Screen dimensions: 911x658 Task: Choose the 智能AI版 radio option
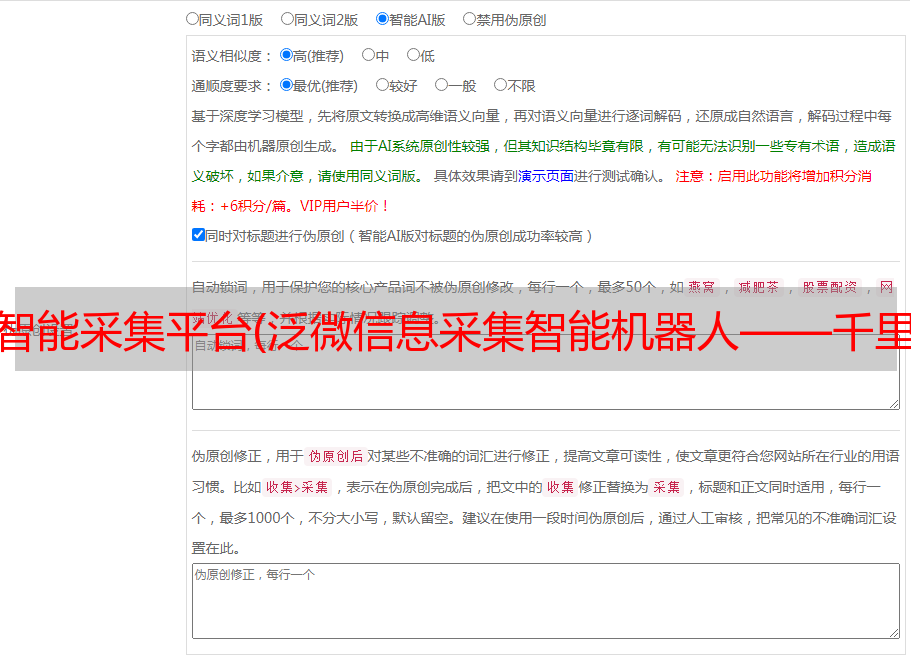pos(382,19)
